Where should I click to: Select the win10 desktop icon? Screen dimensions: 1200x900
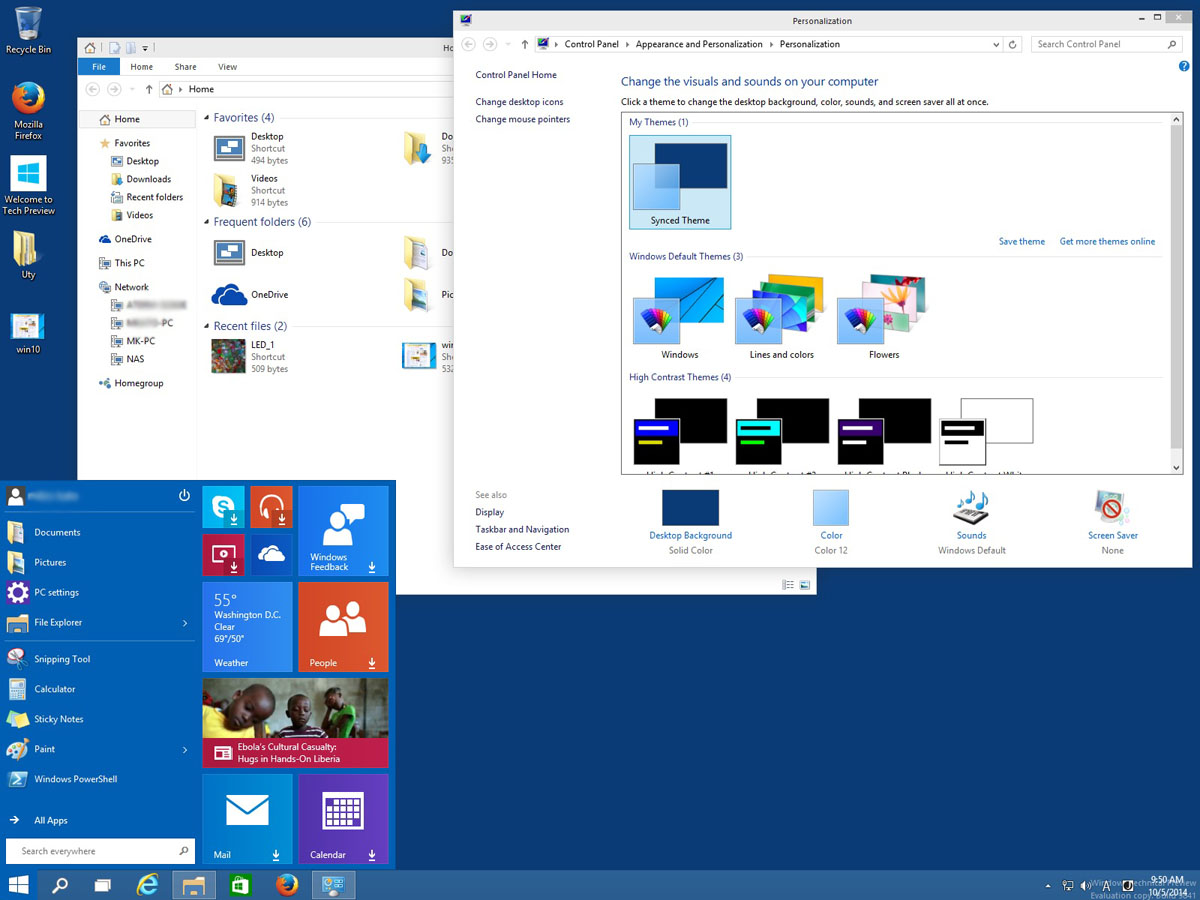[28, 334]
